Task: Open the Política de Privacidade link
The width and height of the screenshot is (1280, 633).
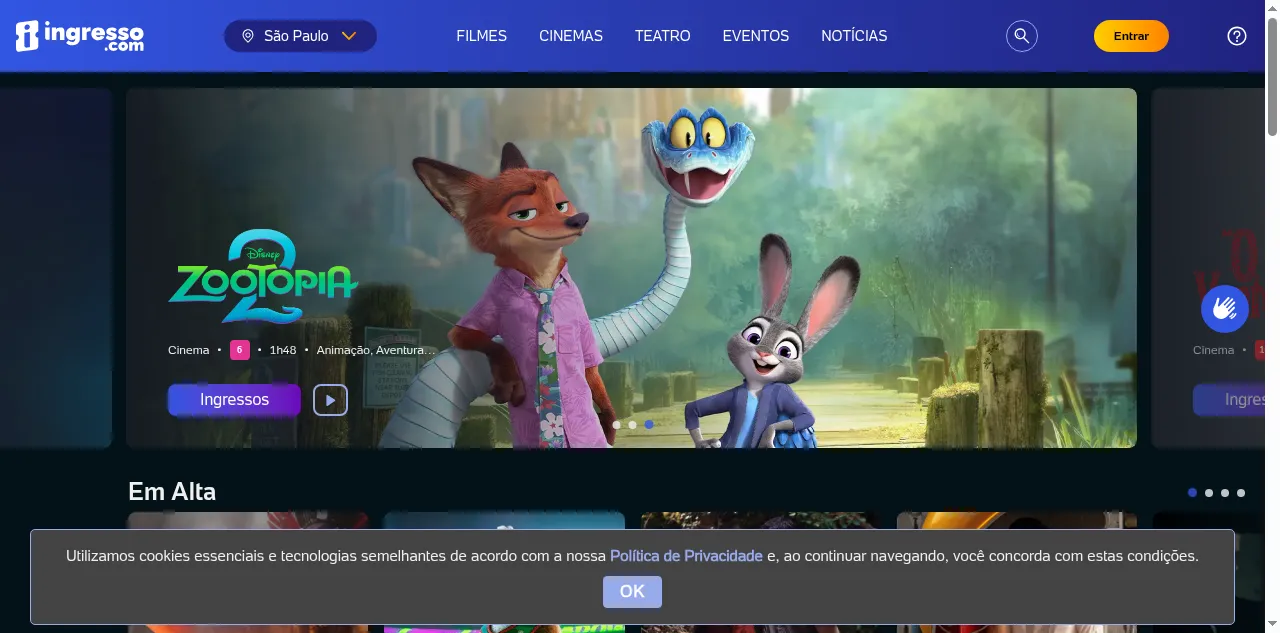Action: pyautogui.click(x=686, y=556)
